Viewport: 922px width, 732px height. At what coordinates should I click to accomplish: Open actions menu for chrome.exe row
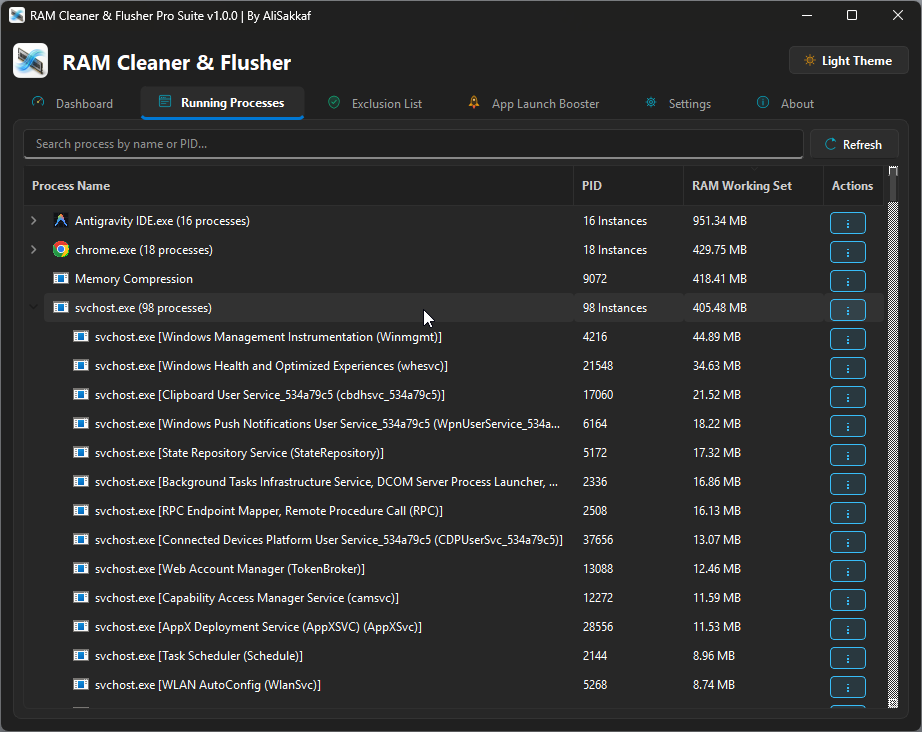tap(847, 252)
